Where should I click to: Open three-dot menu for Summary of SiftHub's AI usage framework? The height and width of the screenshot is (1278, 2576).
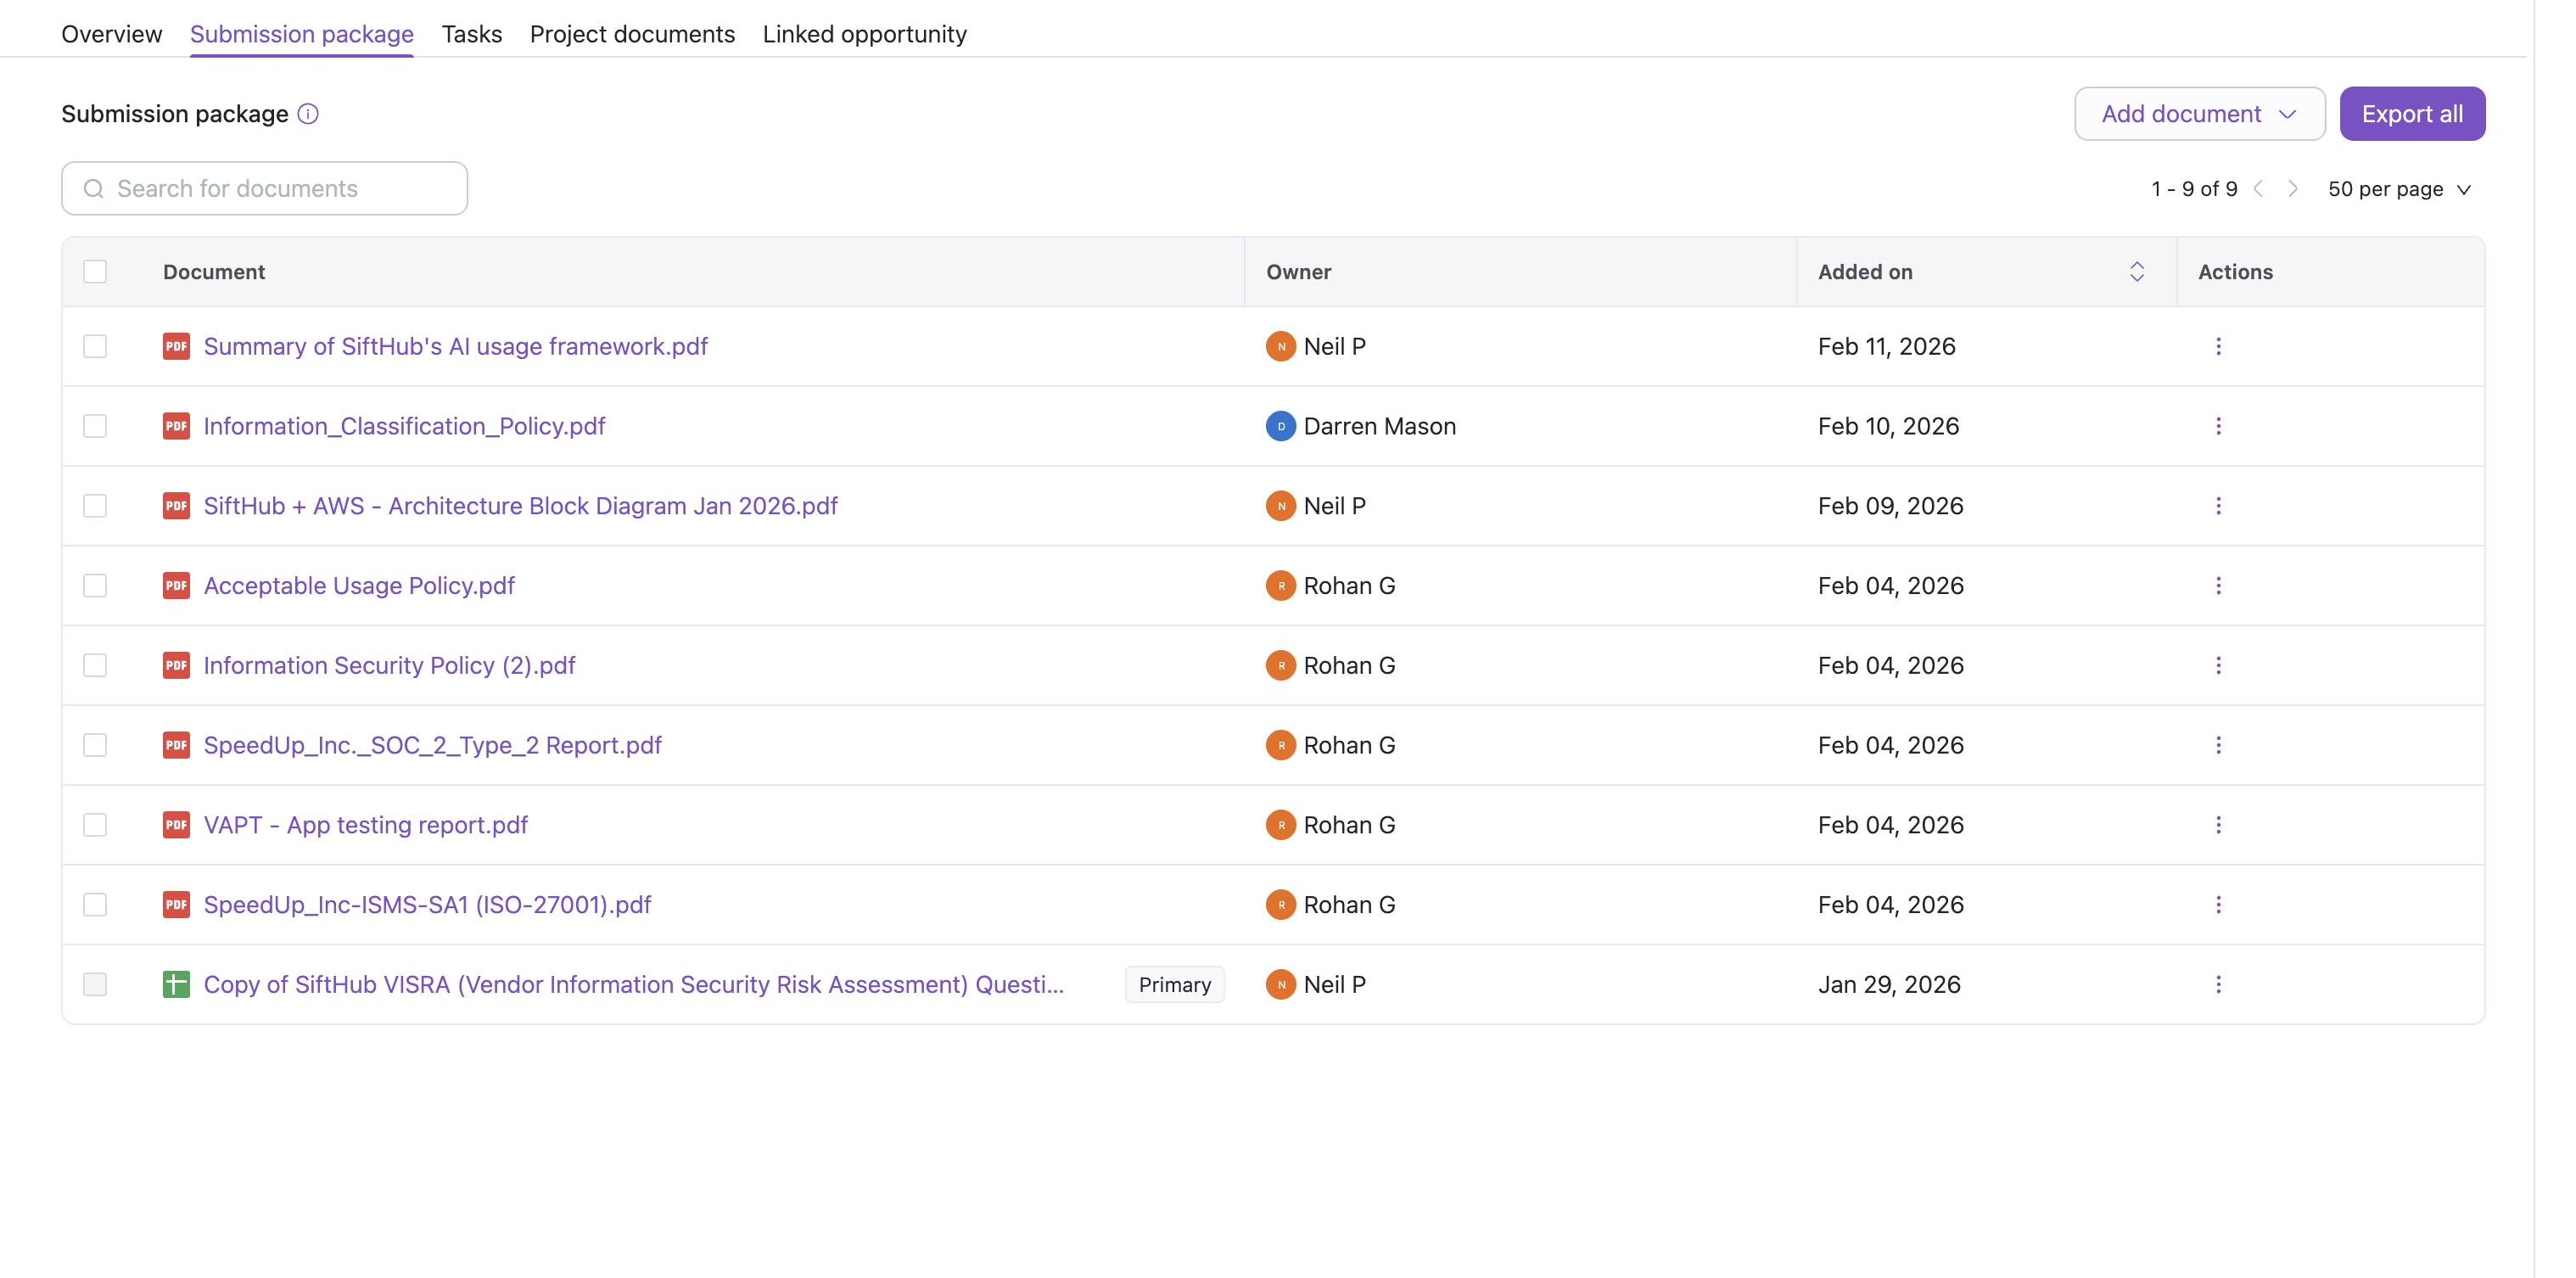coord(2217,346)
